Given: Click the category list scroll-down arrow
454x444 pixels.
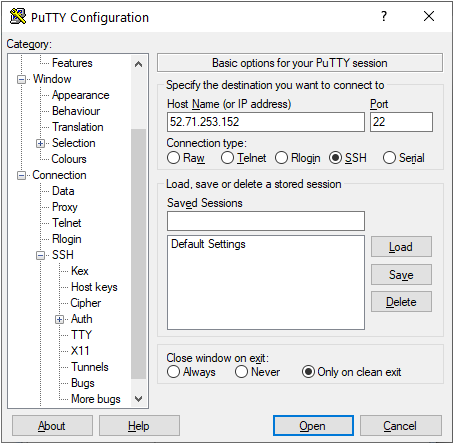Looking at the screenshot, I should point(138,399).
